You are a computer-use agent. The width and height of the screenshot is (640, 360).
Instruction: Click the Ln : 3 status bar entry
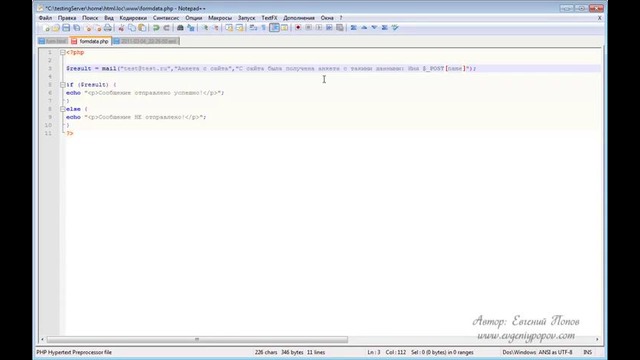[374, 352]
